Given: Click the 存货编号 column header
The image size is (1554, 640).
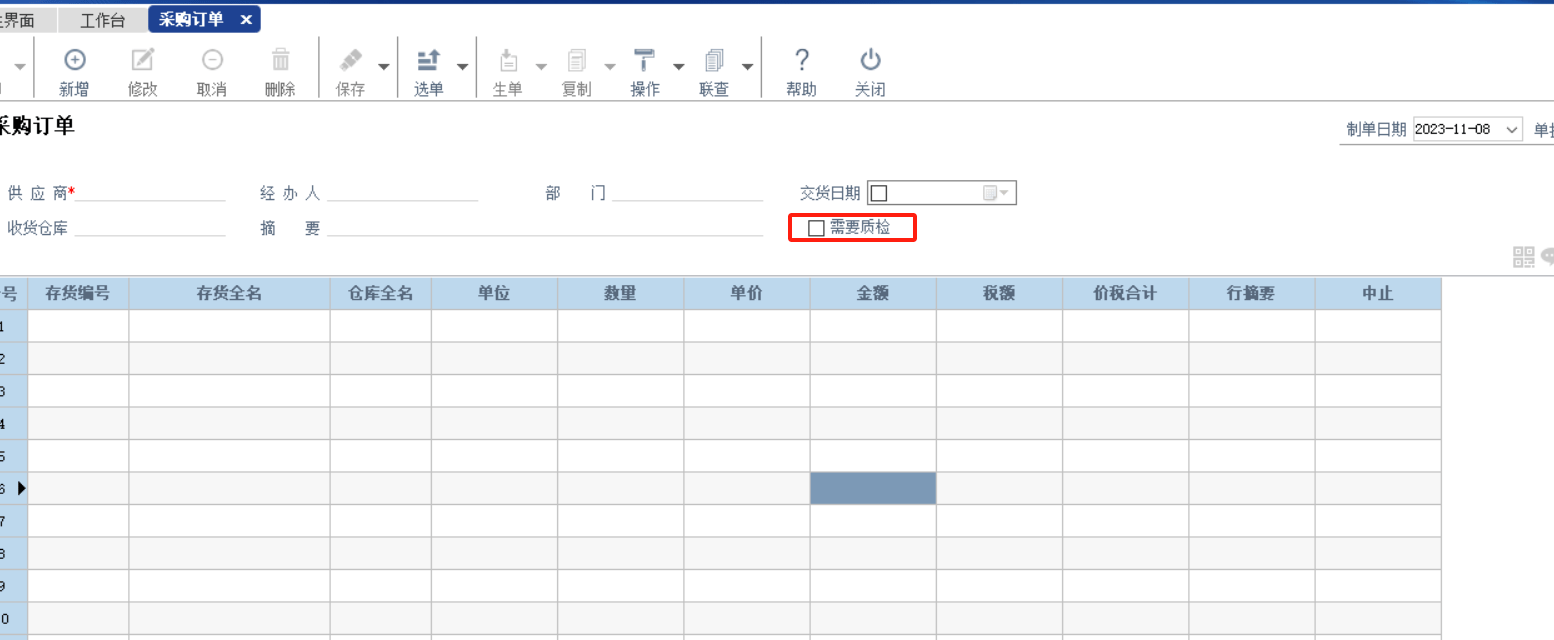Looking at the screenshot, I should coord(78,294).
